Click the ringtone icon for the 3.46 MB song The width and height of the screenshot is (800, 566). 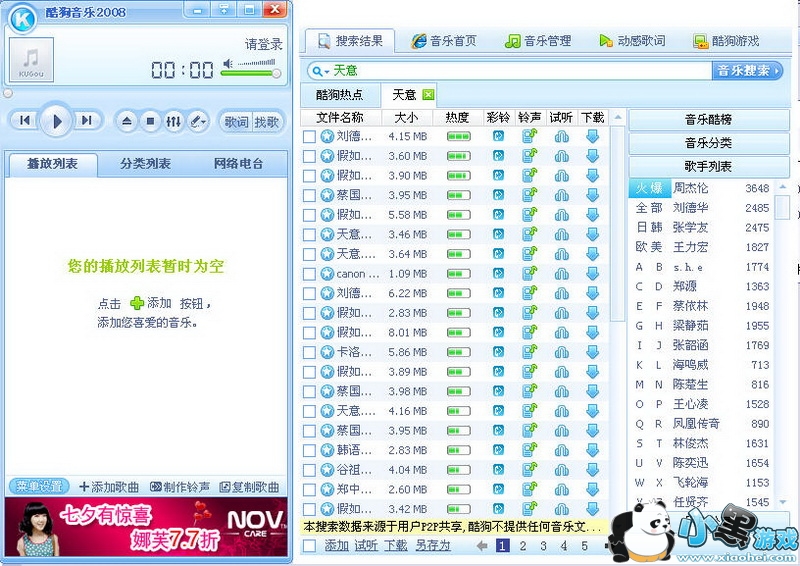click(530, 234)
